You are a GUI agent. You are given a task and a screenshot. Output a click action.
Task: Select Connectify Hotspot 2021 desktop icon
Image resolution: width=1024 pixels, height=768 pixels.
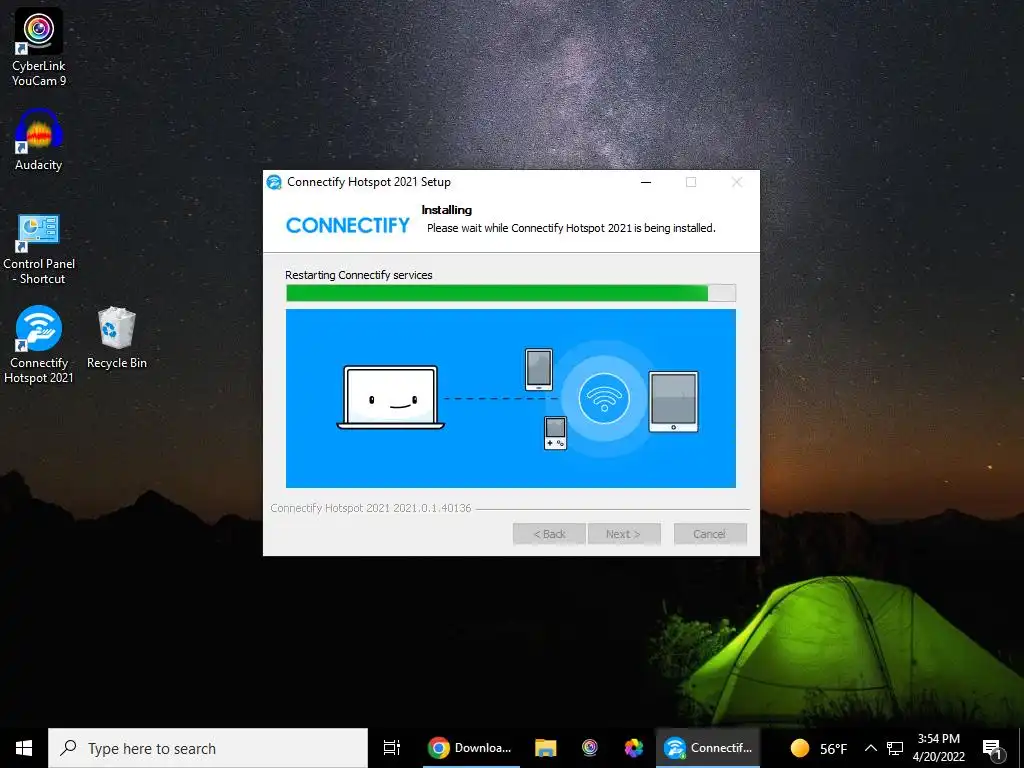[39, 345]
